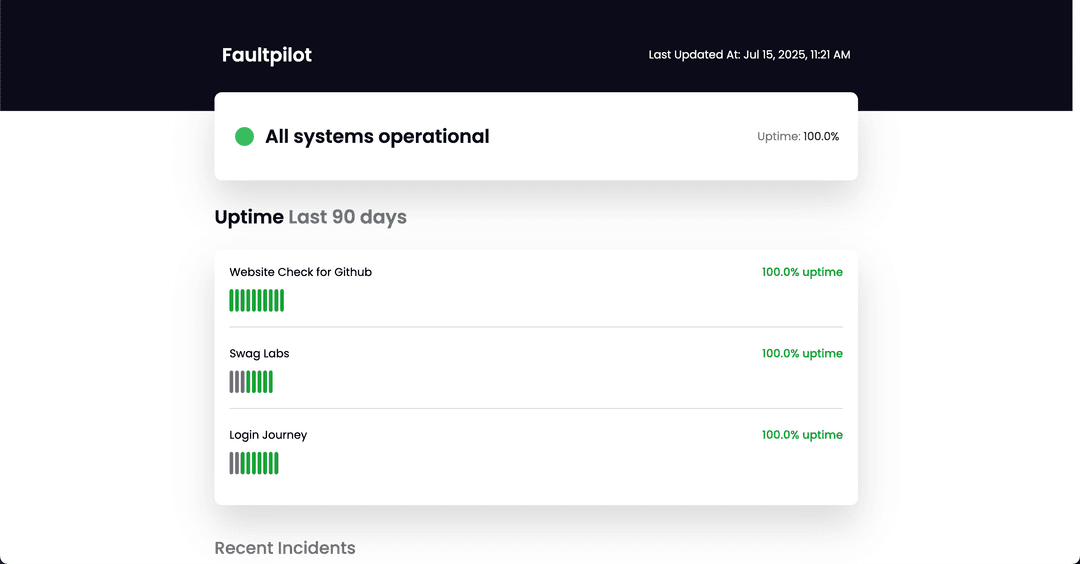This screenshot has height=564, width=1080.
Task: Select the Login Journey monitor name
Action: pyautogui.click(x=268, y=435)
